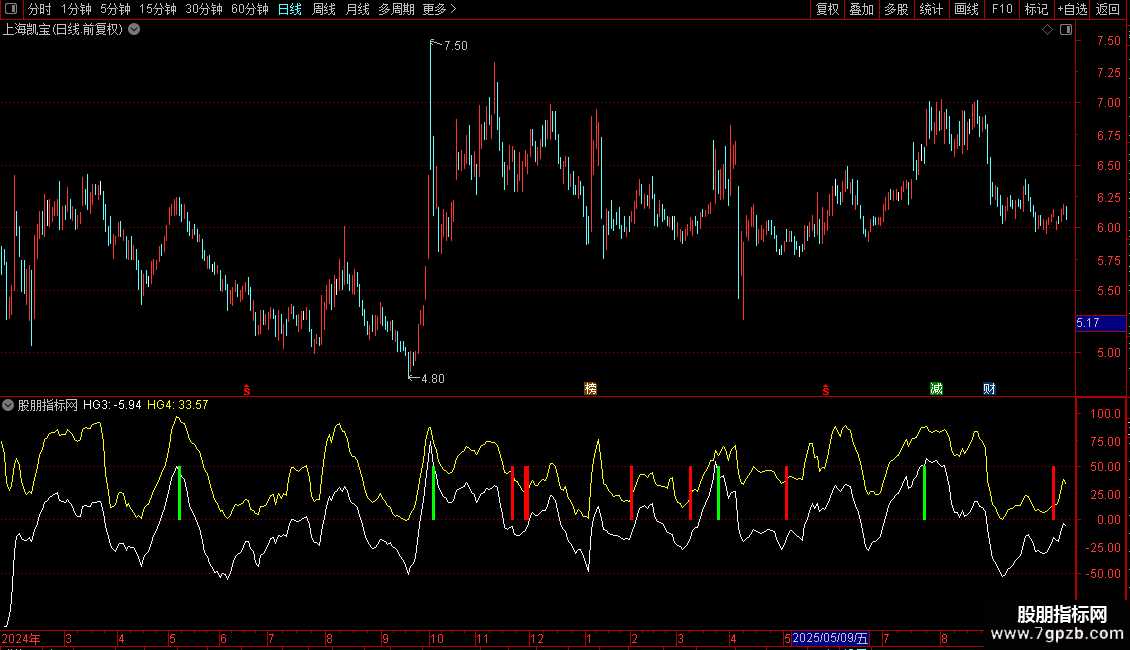This screenshot has height=650, width=1130.
Task: Click the month 10 marker on time axis
Action: [x=437, y=638]
